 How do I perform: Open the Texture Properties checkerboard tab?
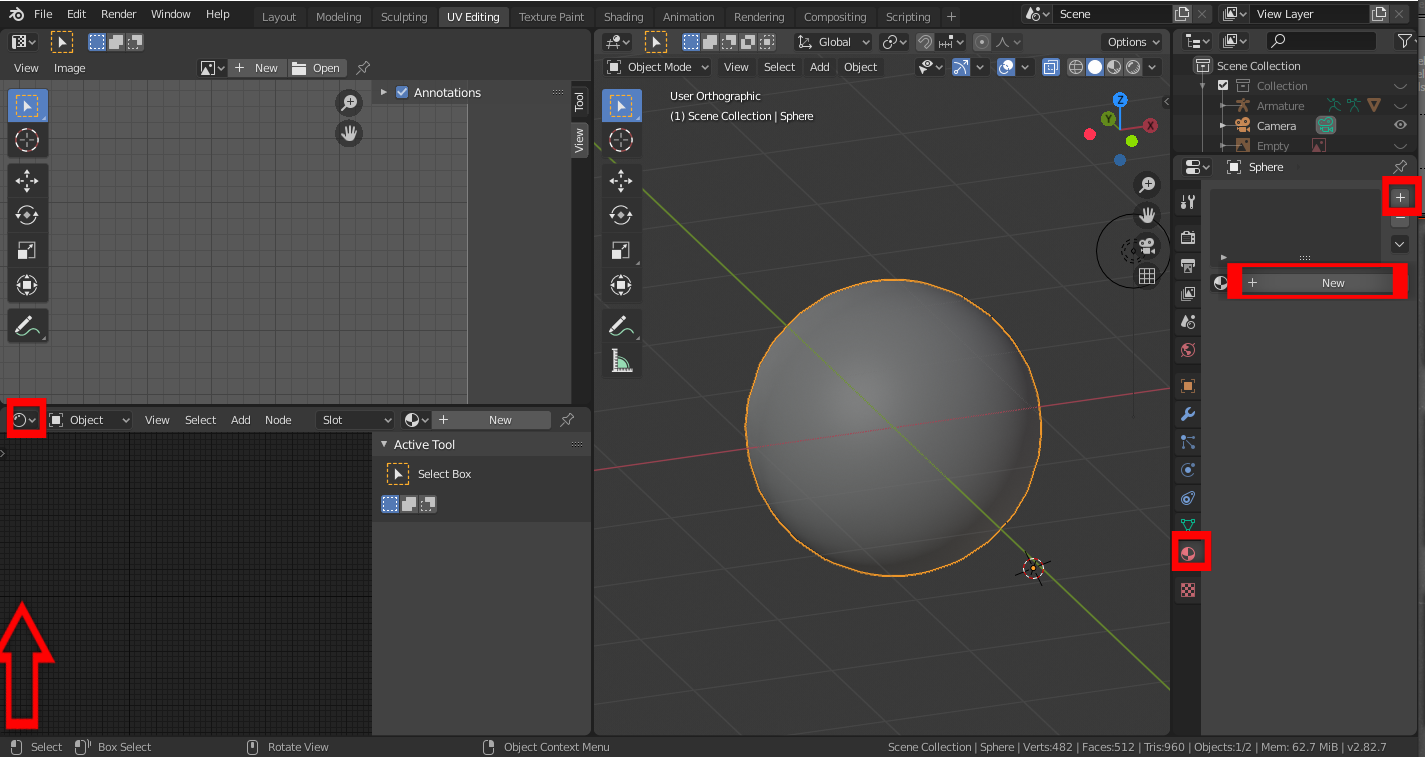tap(1187, 590)
